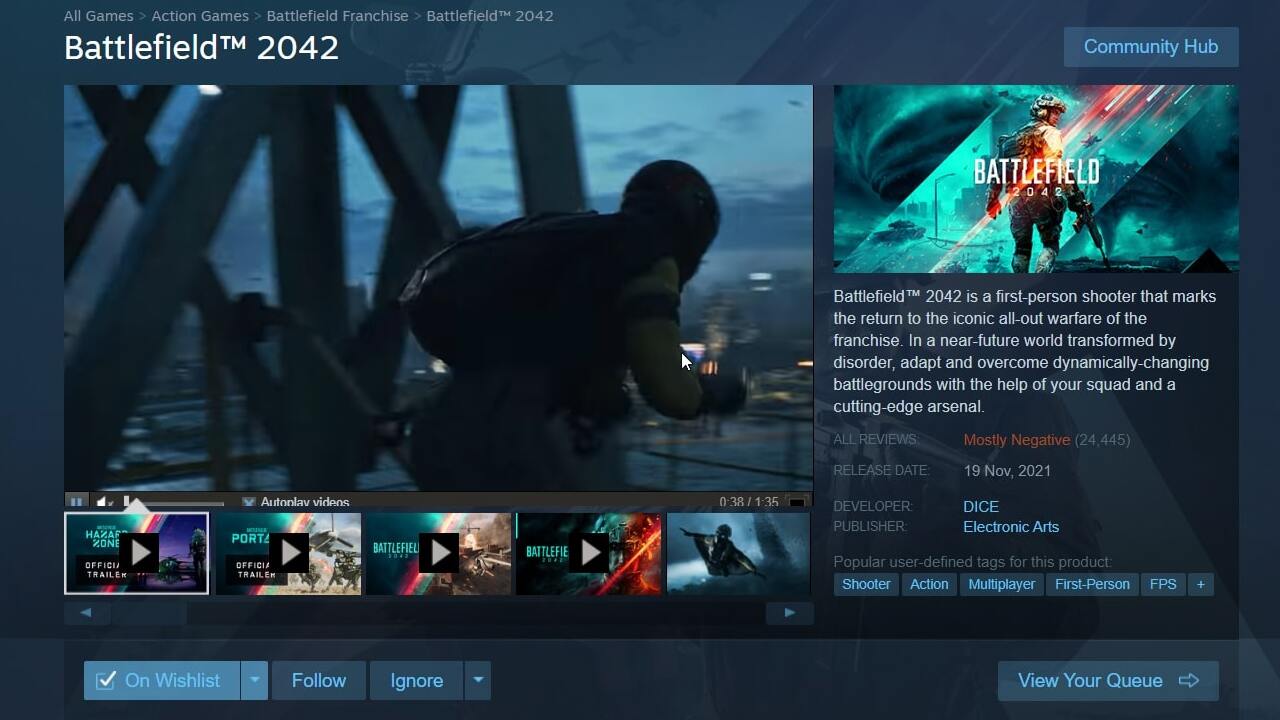This screenshot has height=720, width=1280.
Task: Play the third trailer with helicopter scene
Action: tap(438, 553)
